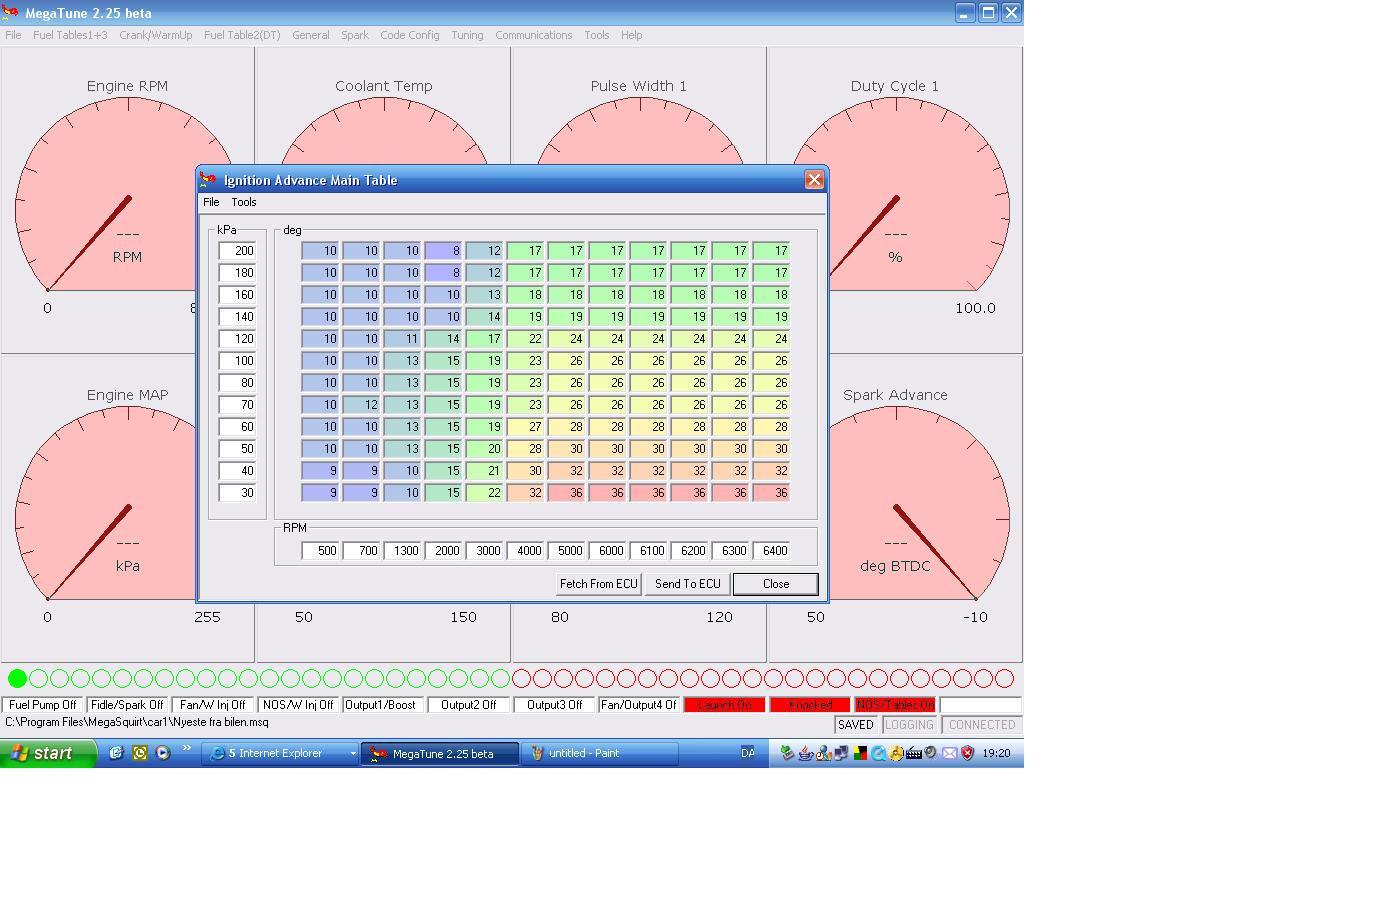Open the Crank/WarmUp menu
Viewport: 1383px width, 922px height.
click(x=156, y=35)
